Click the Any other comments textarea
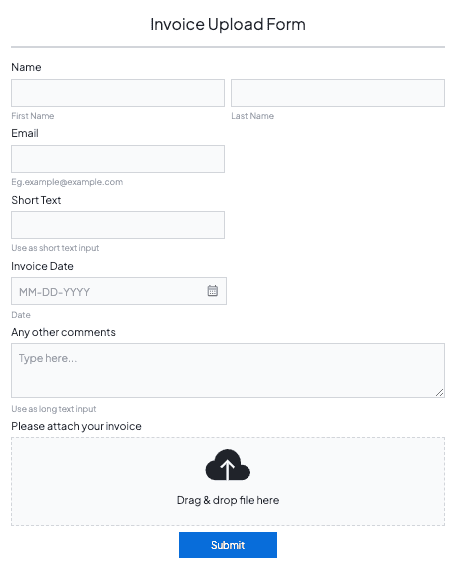 click(228, 371)
